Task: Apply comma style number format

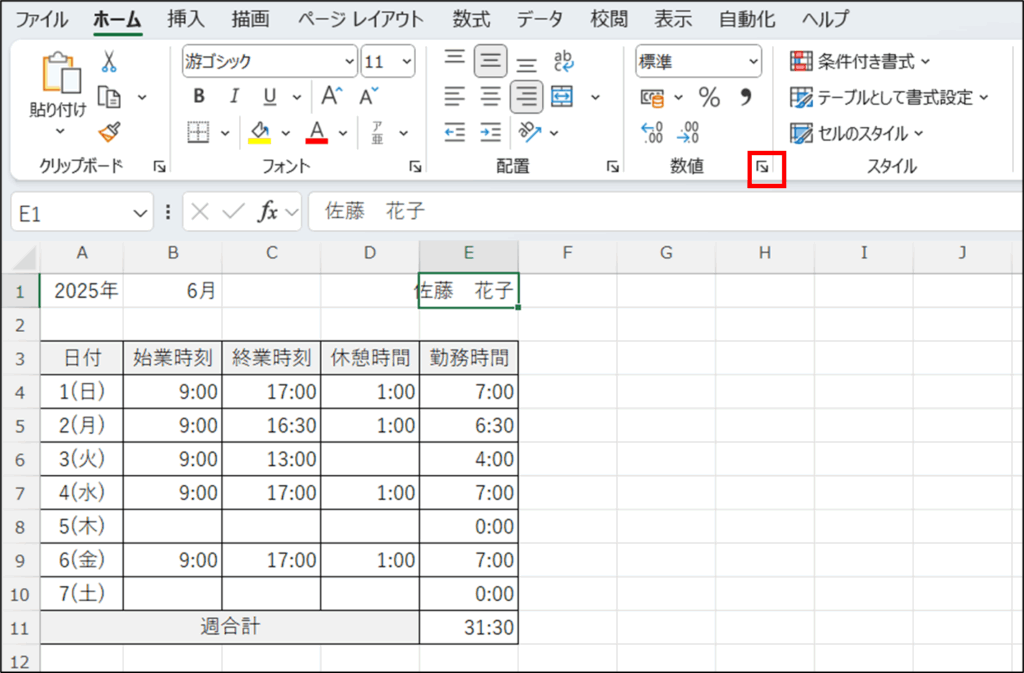Action: point(745,97)
